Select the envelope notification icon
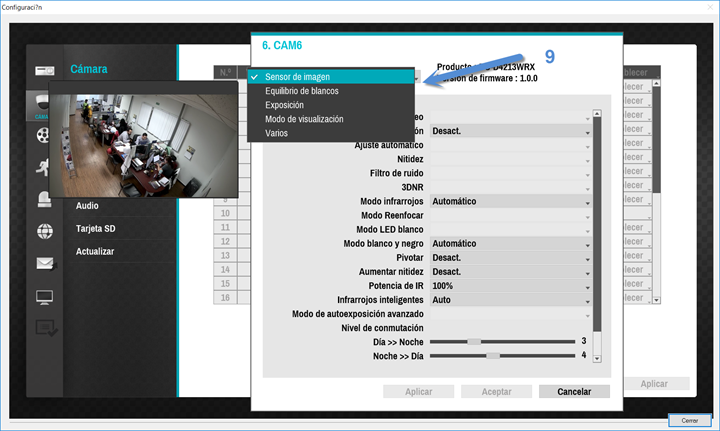The width and height of the screenshot is (720, 431). (45, 263)
